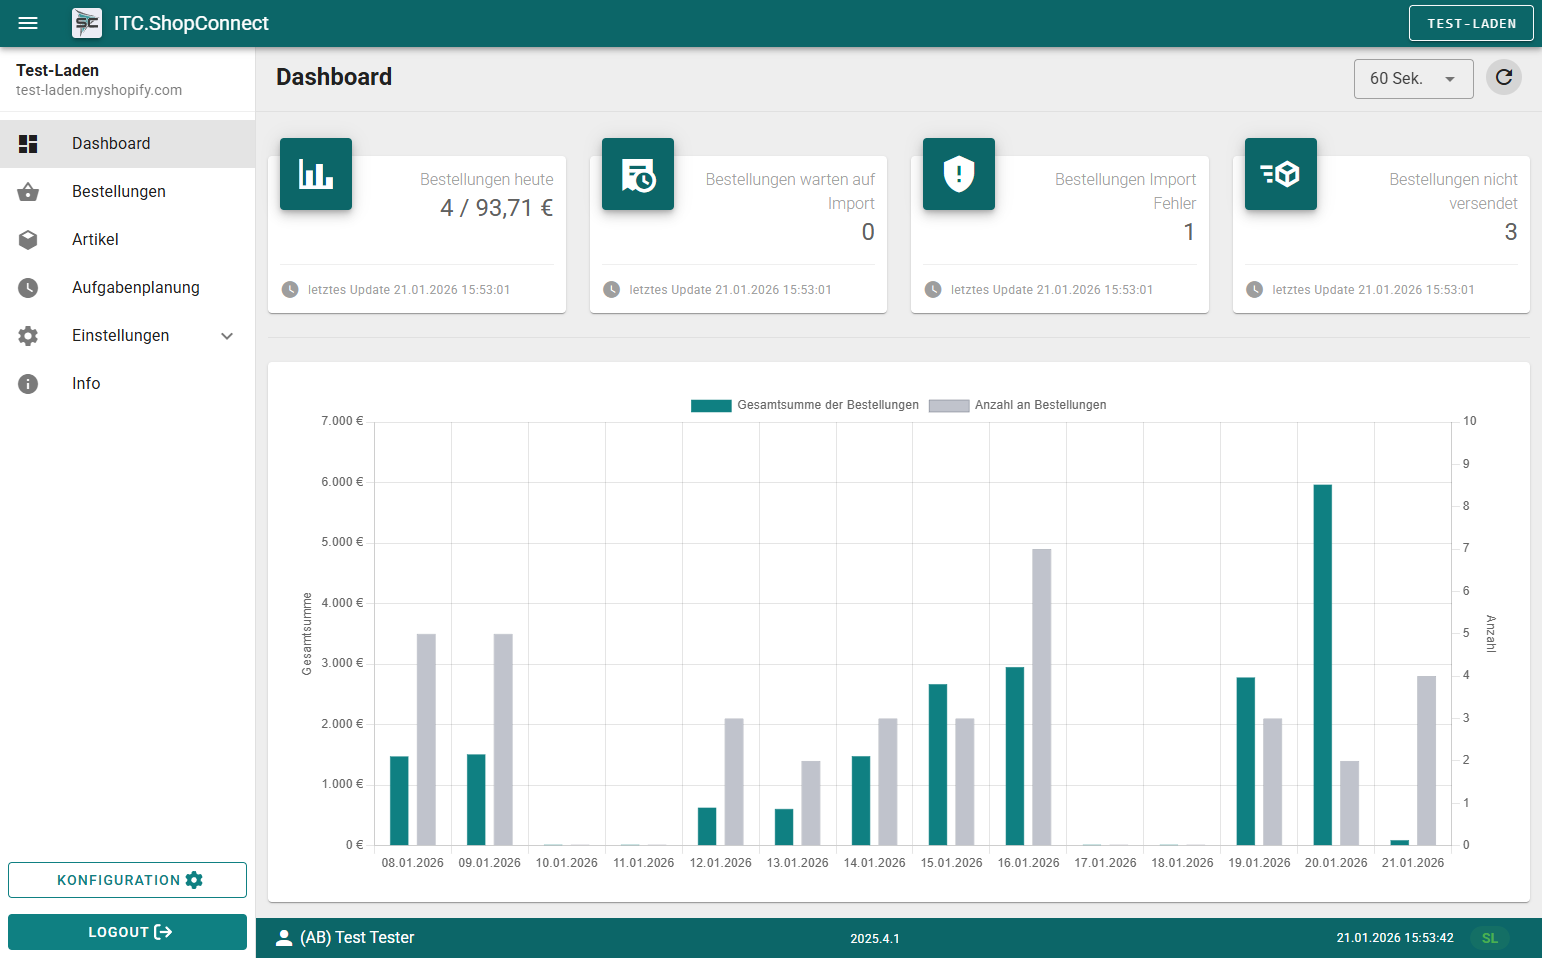Open the Artikel section
This screenshot has width=1542, height=958.
[x=96, y=239]
